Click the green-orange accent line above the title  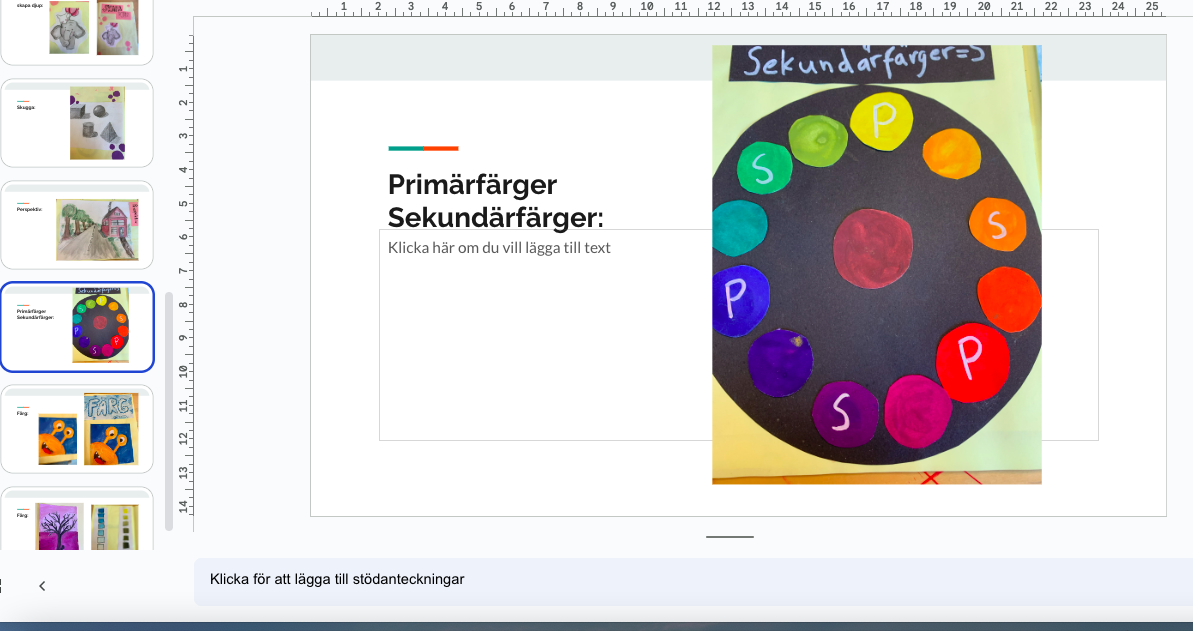point(421,148)
